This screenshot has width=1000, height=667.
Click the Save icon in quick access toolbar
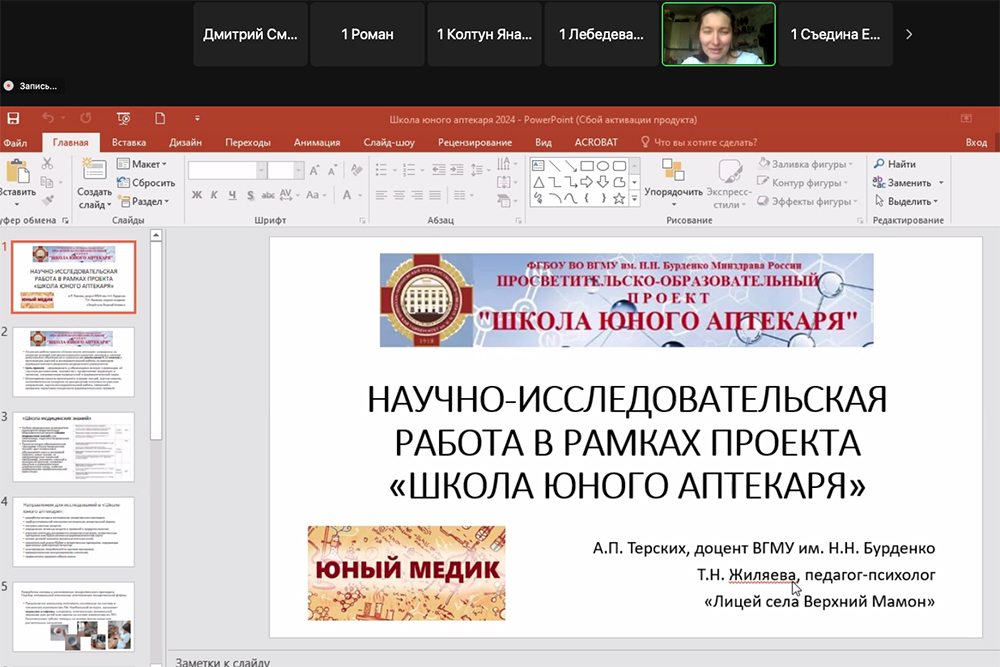click(x=13, y=118)
